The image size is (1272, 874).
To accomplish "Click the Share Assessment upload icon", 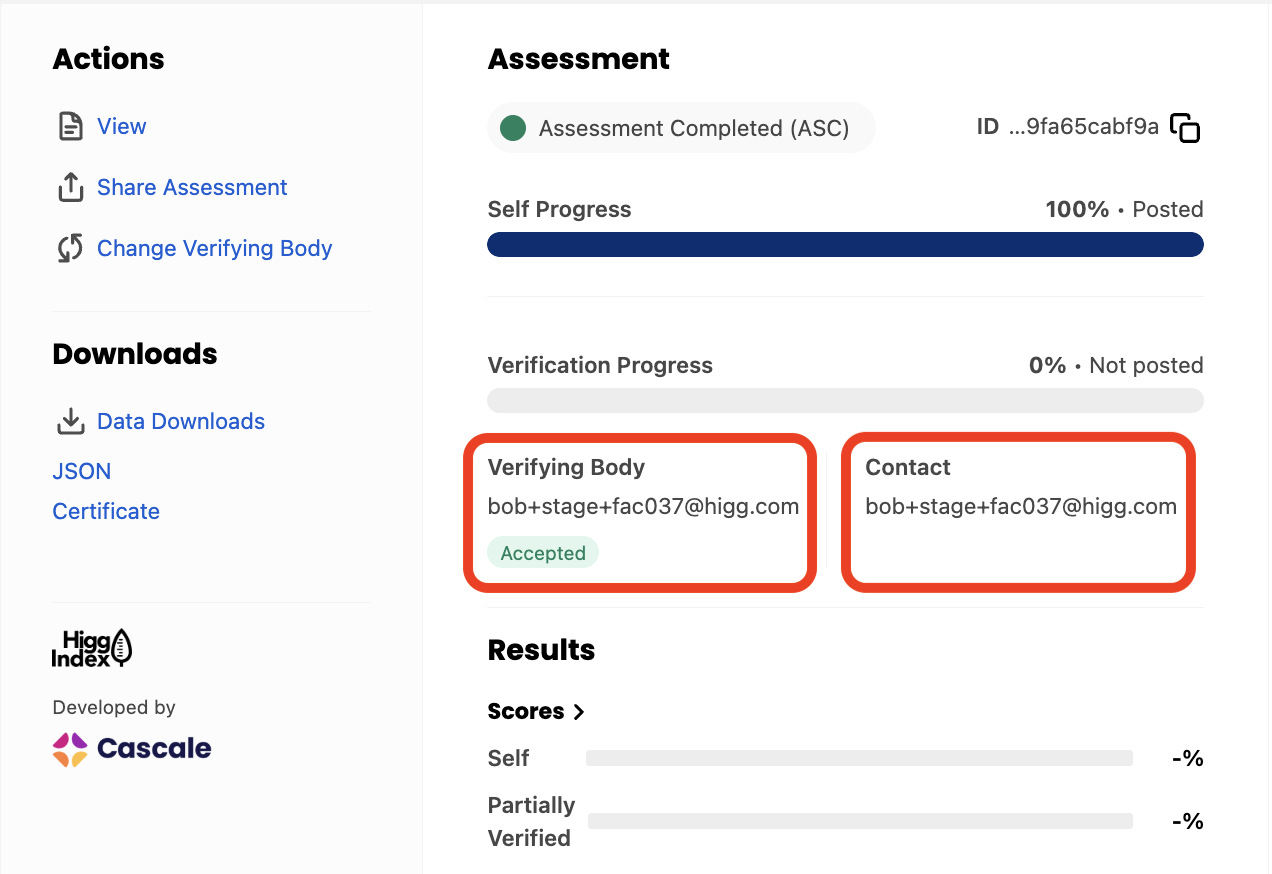I will click(70, 188).
